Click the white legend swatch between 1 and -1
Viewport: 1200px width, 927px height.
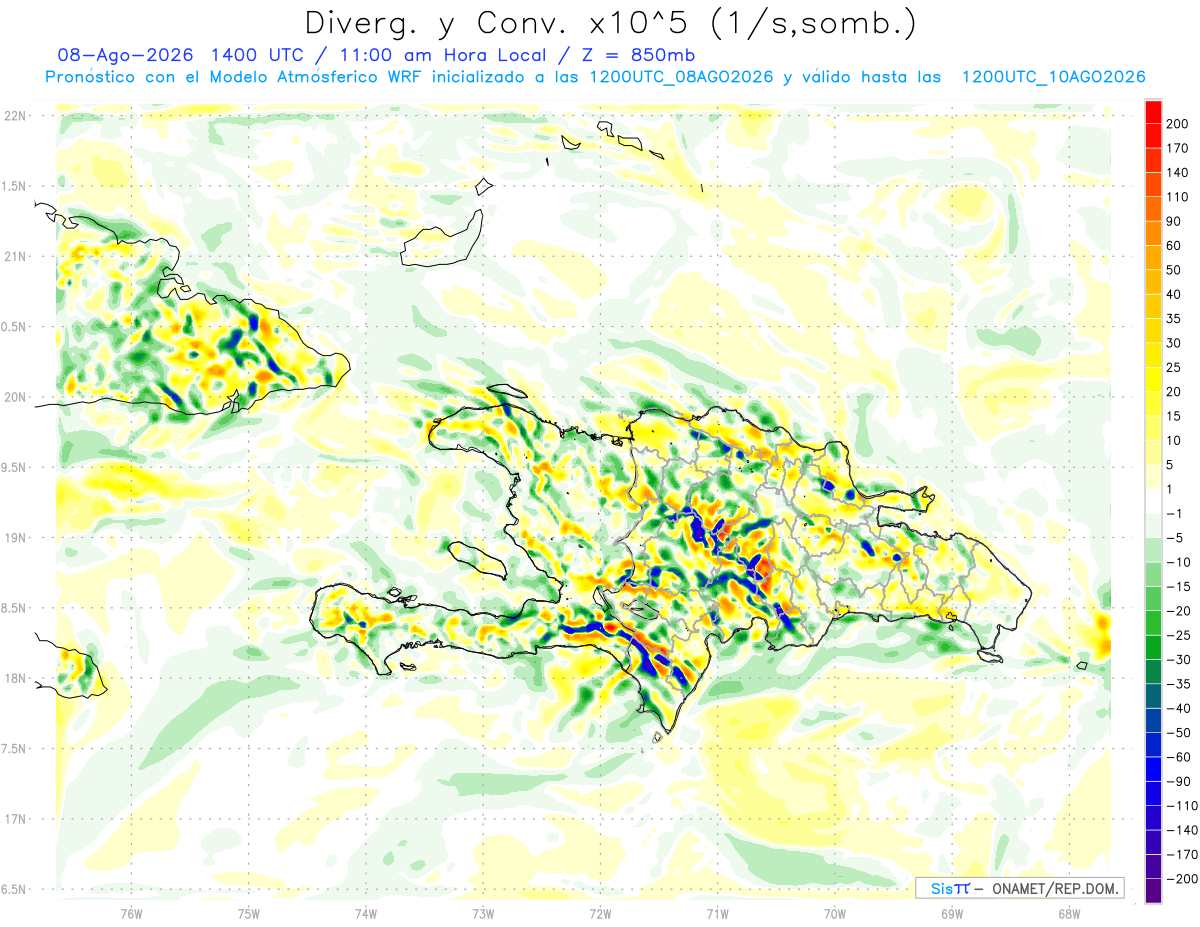pyautogui.click(x=1153, y=501)
